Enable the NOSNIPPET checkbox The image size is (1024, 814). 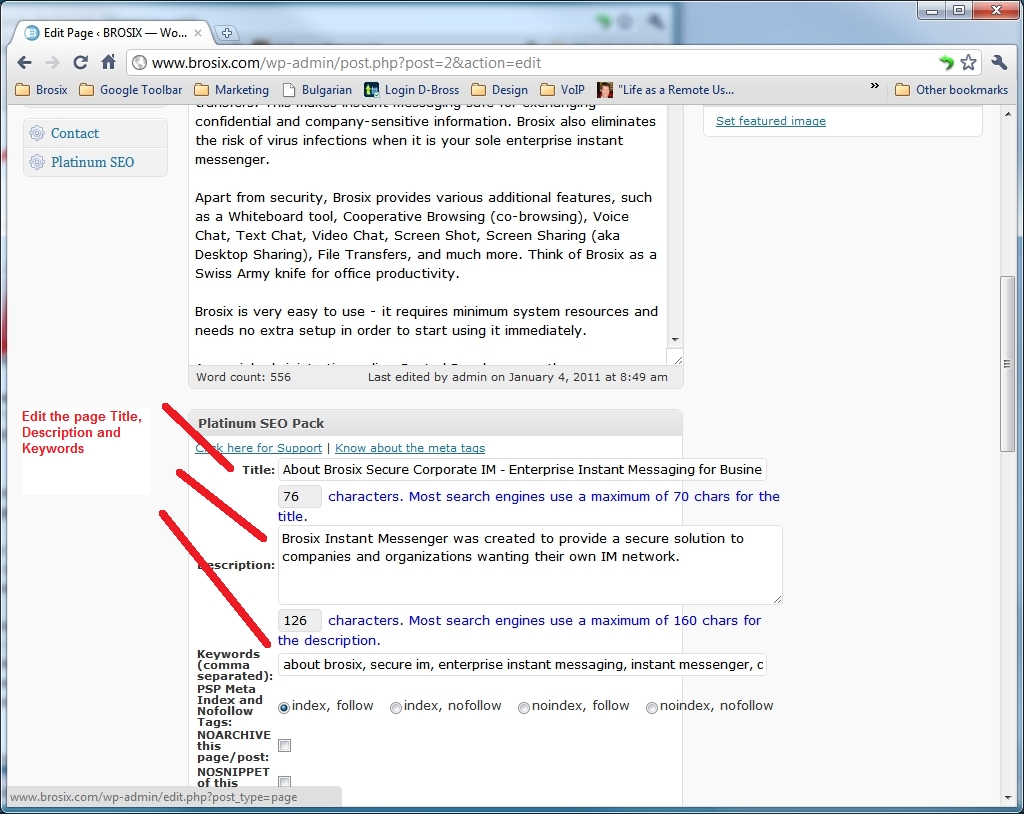tap(285, 781)
